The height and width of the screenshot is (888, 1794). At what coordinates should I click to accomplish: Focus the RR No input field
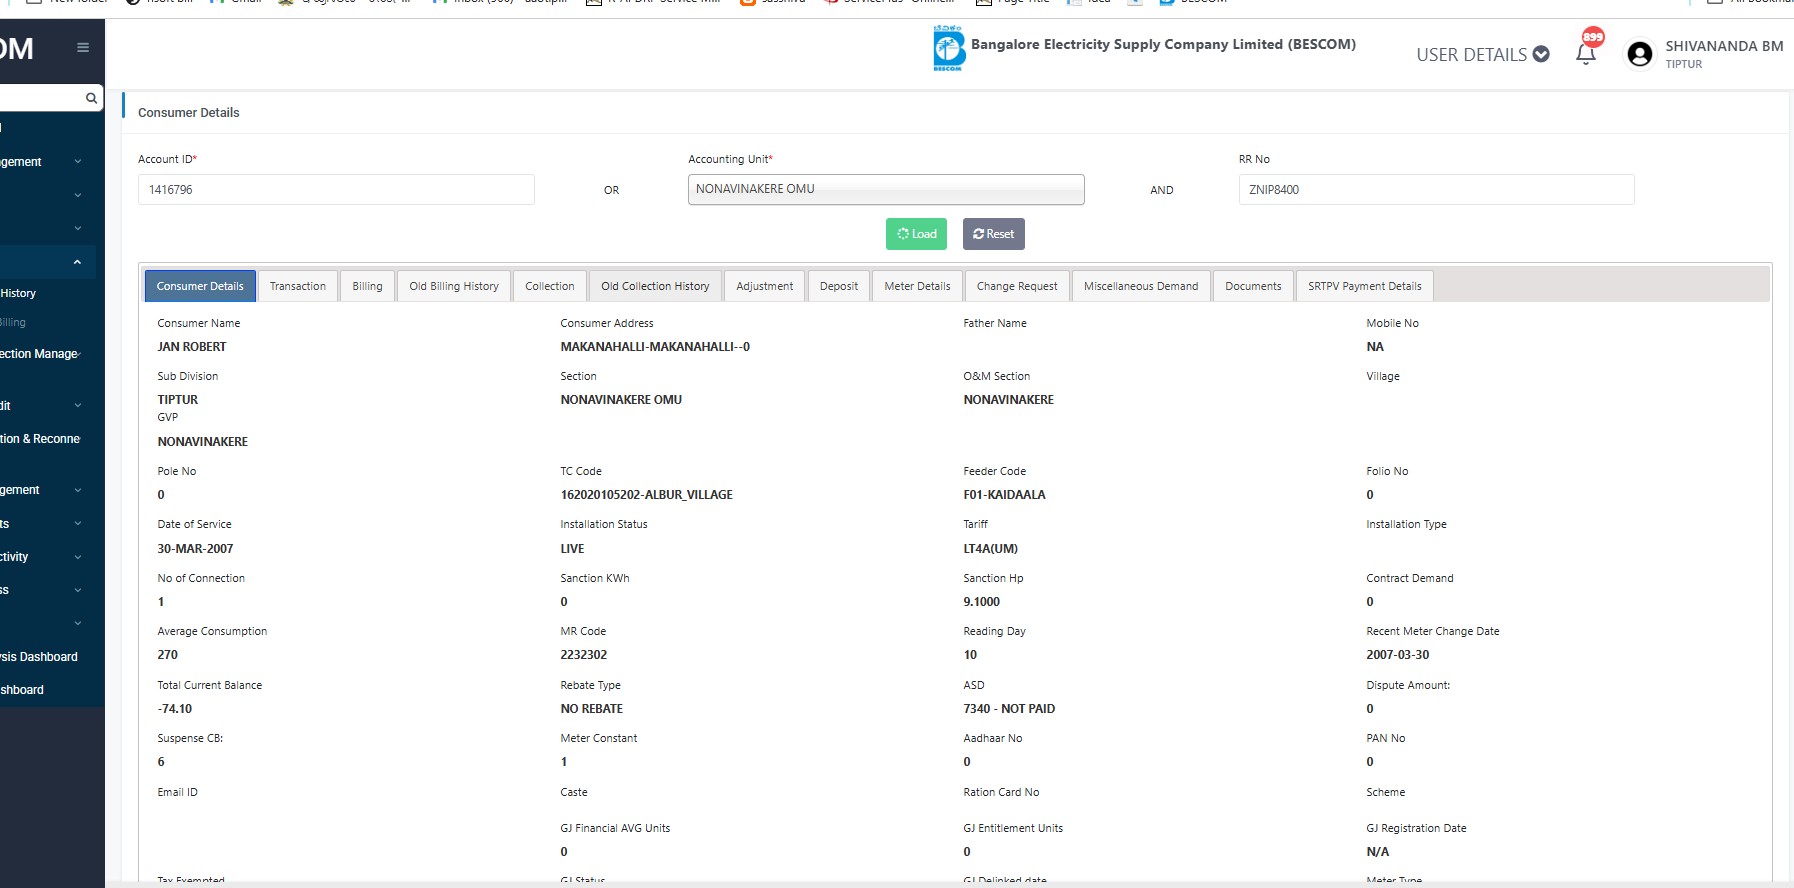click(1436, 190)
